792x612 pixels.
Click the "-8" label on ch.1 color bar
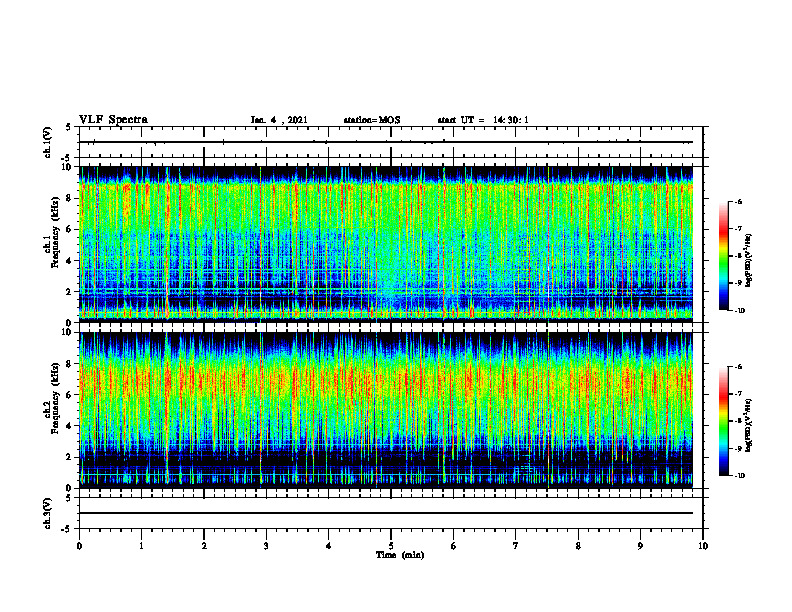click(x=738, y=256)
